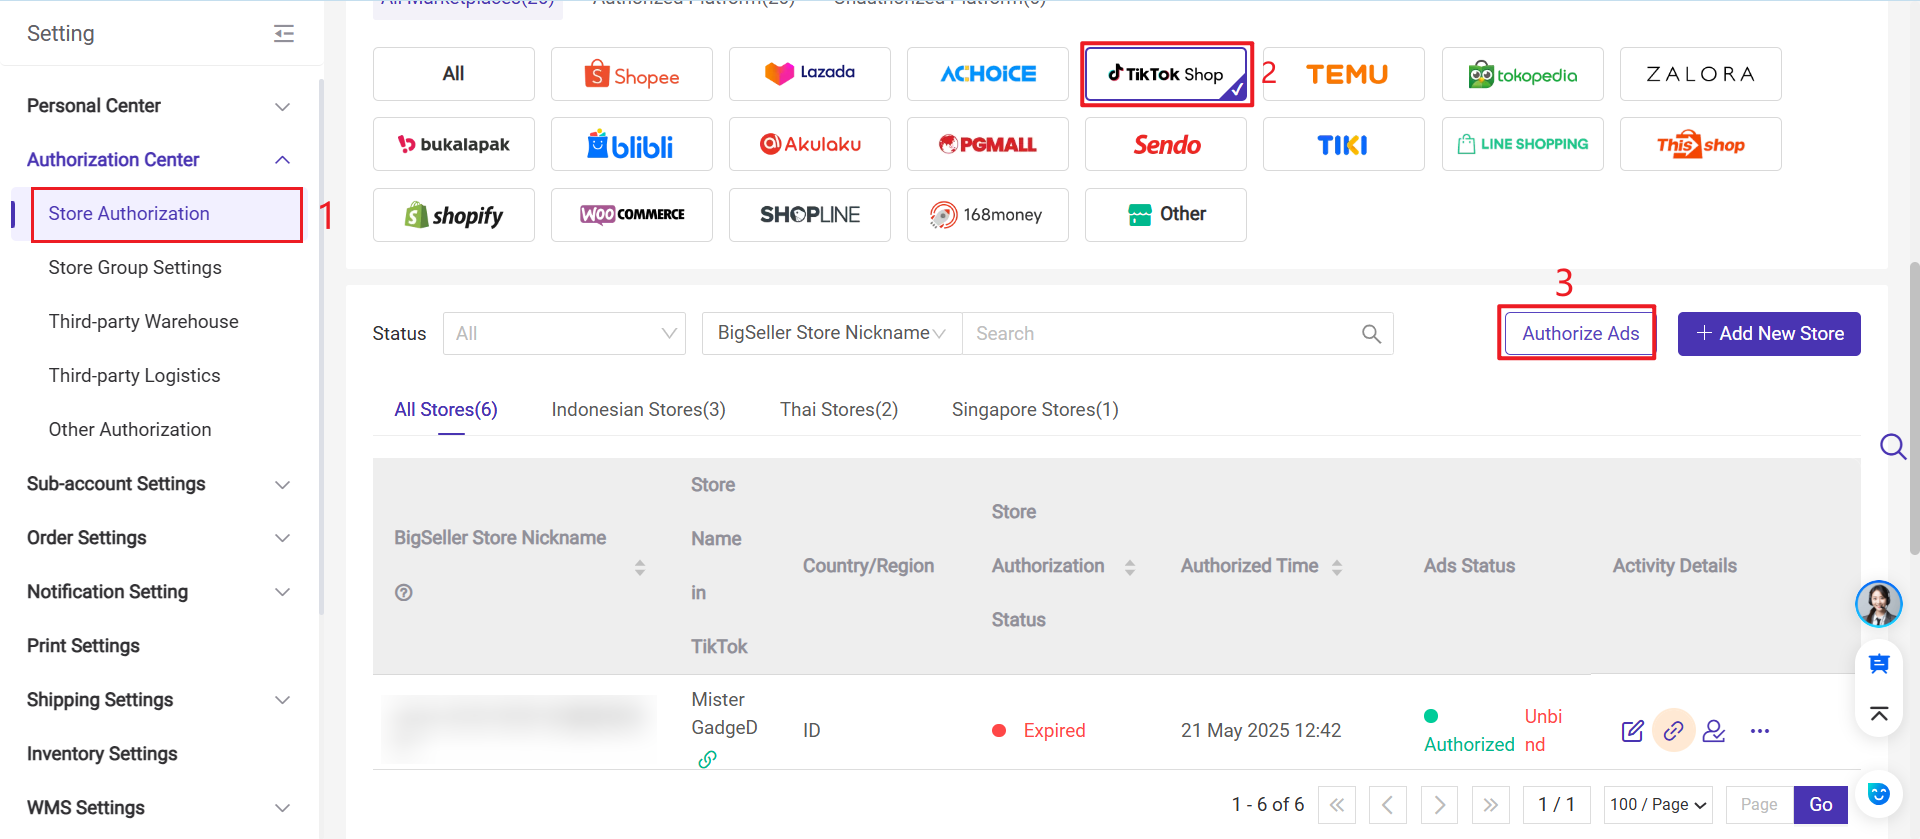Screen dimensions: 1920x839
Task: Select the Lazada marketplace tile
Action: click(810, 74)
